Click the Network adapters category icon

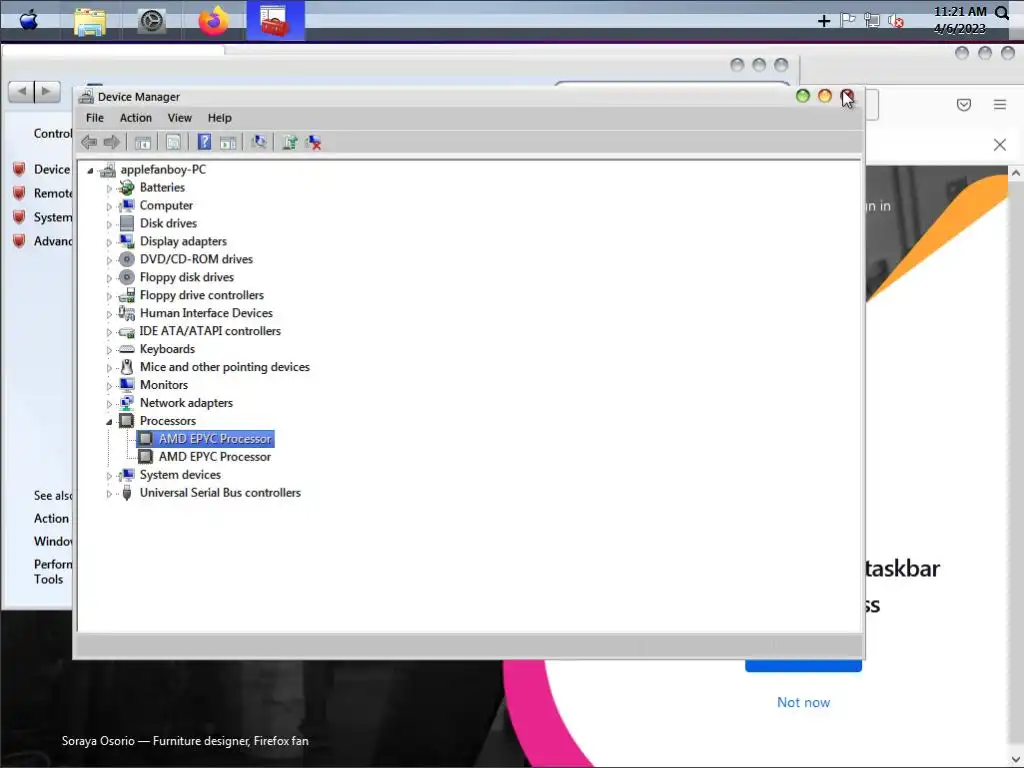[127, 403]
